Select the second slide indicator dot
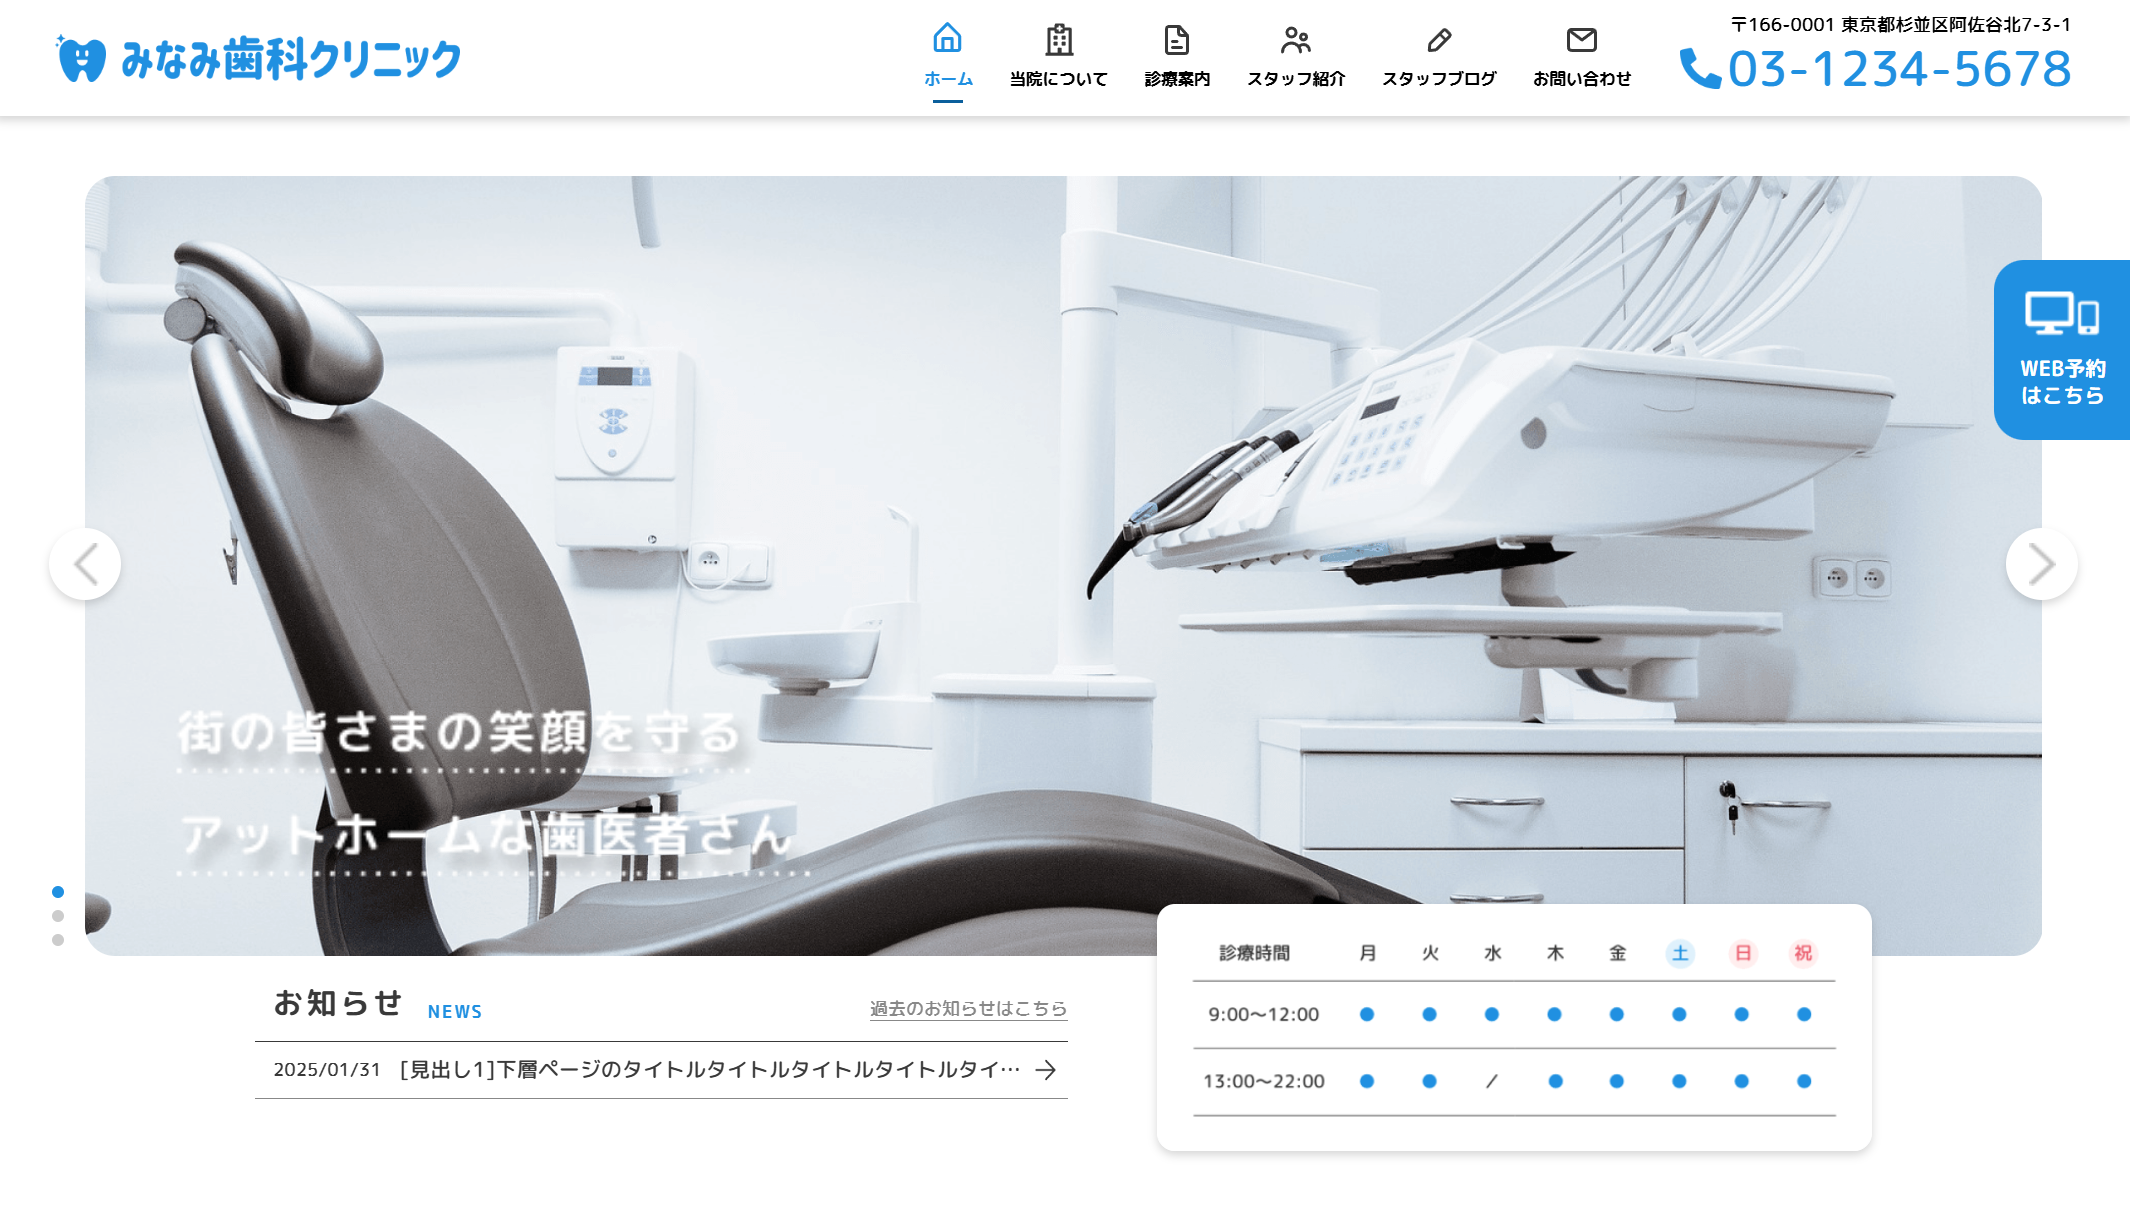 point(58,916)
